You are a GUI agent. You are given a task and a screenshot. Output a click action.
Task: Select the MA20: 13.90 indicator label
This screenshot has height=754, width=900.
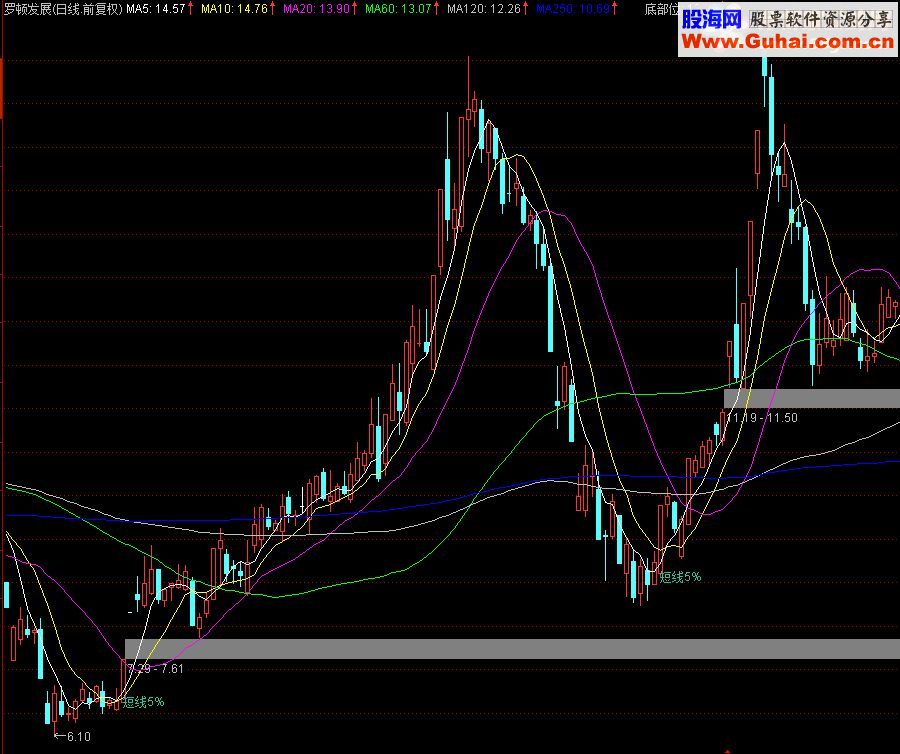click(316, 9)
